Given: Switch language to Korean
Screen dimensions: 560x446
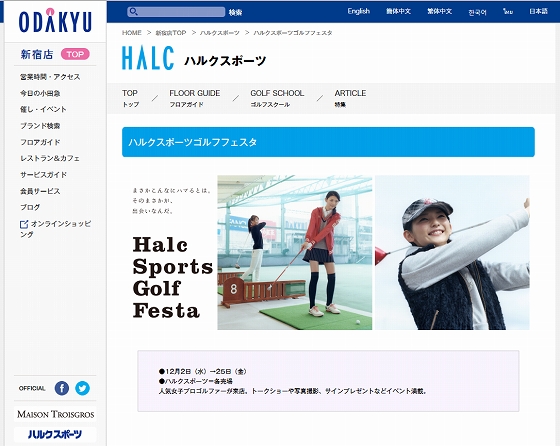Looking at the screenshot, I should click(x=477, y=12).
